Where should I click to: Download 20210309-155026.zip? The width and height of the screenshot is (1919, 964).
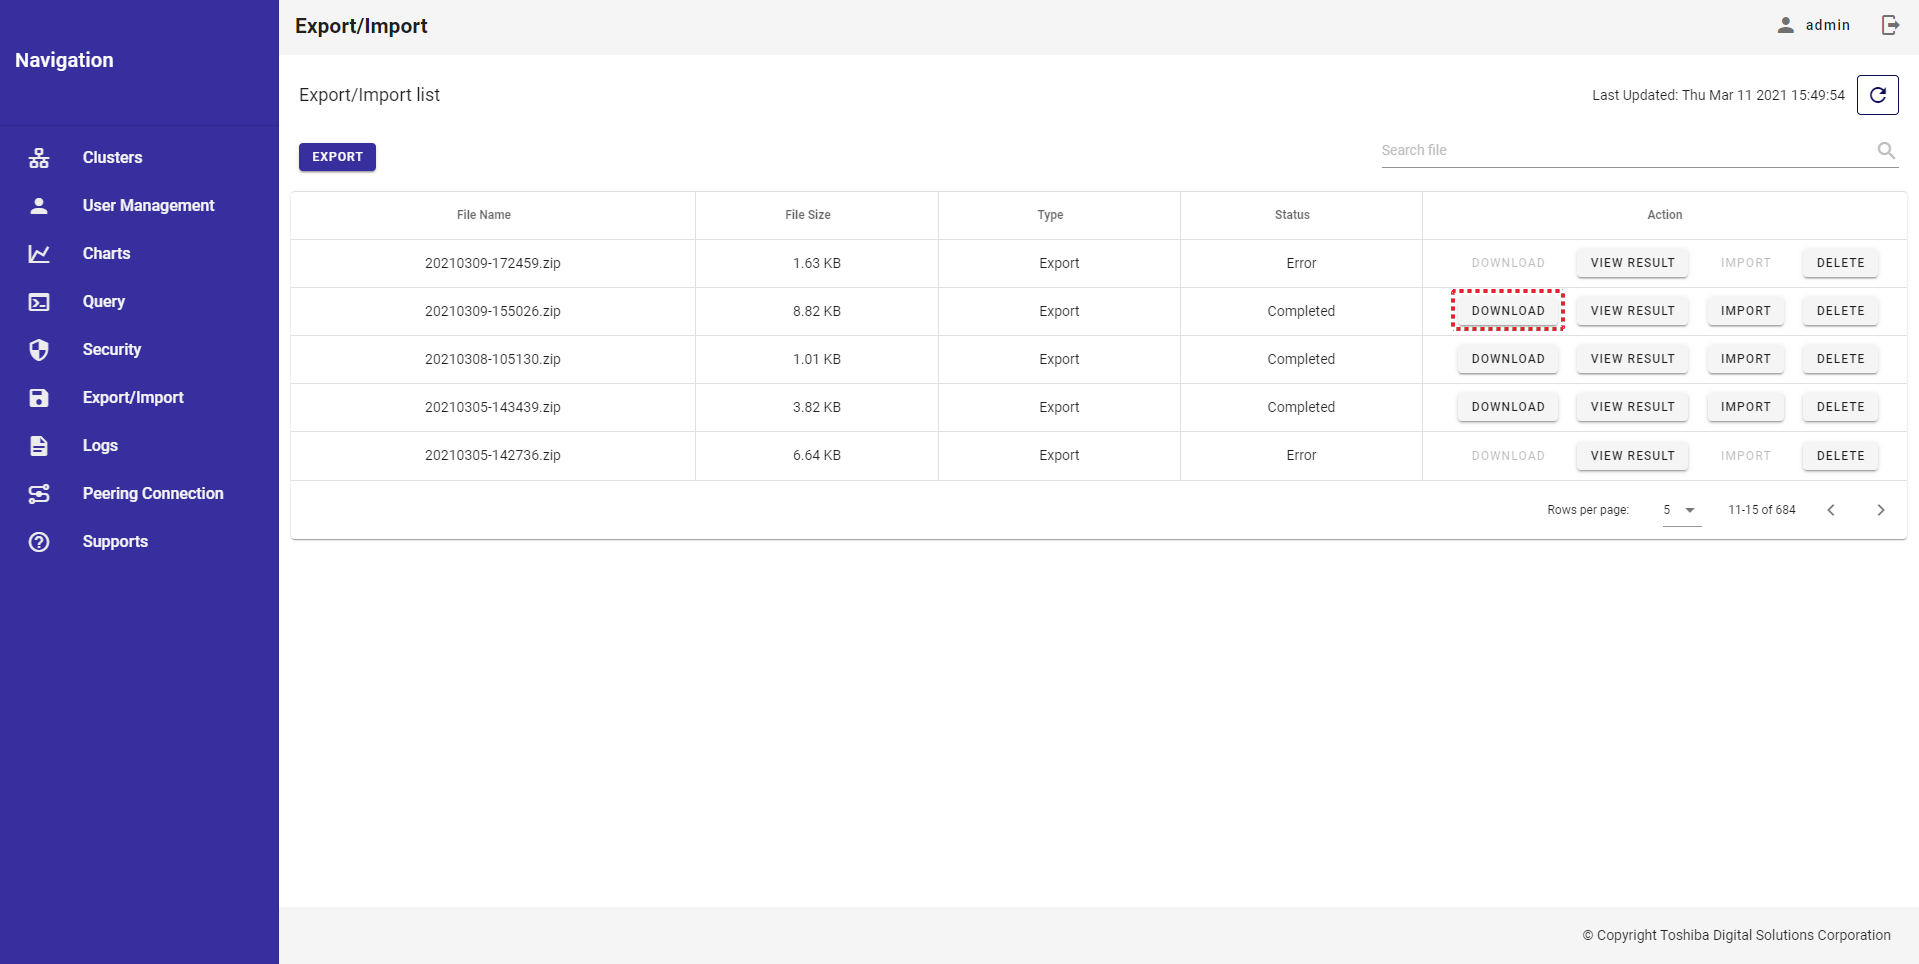[1507, 311]
